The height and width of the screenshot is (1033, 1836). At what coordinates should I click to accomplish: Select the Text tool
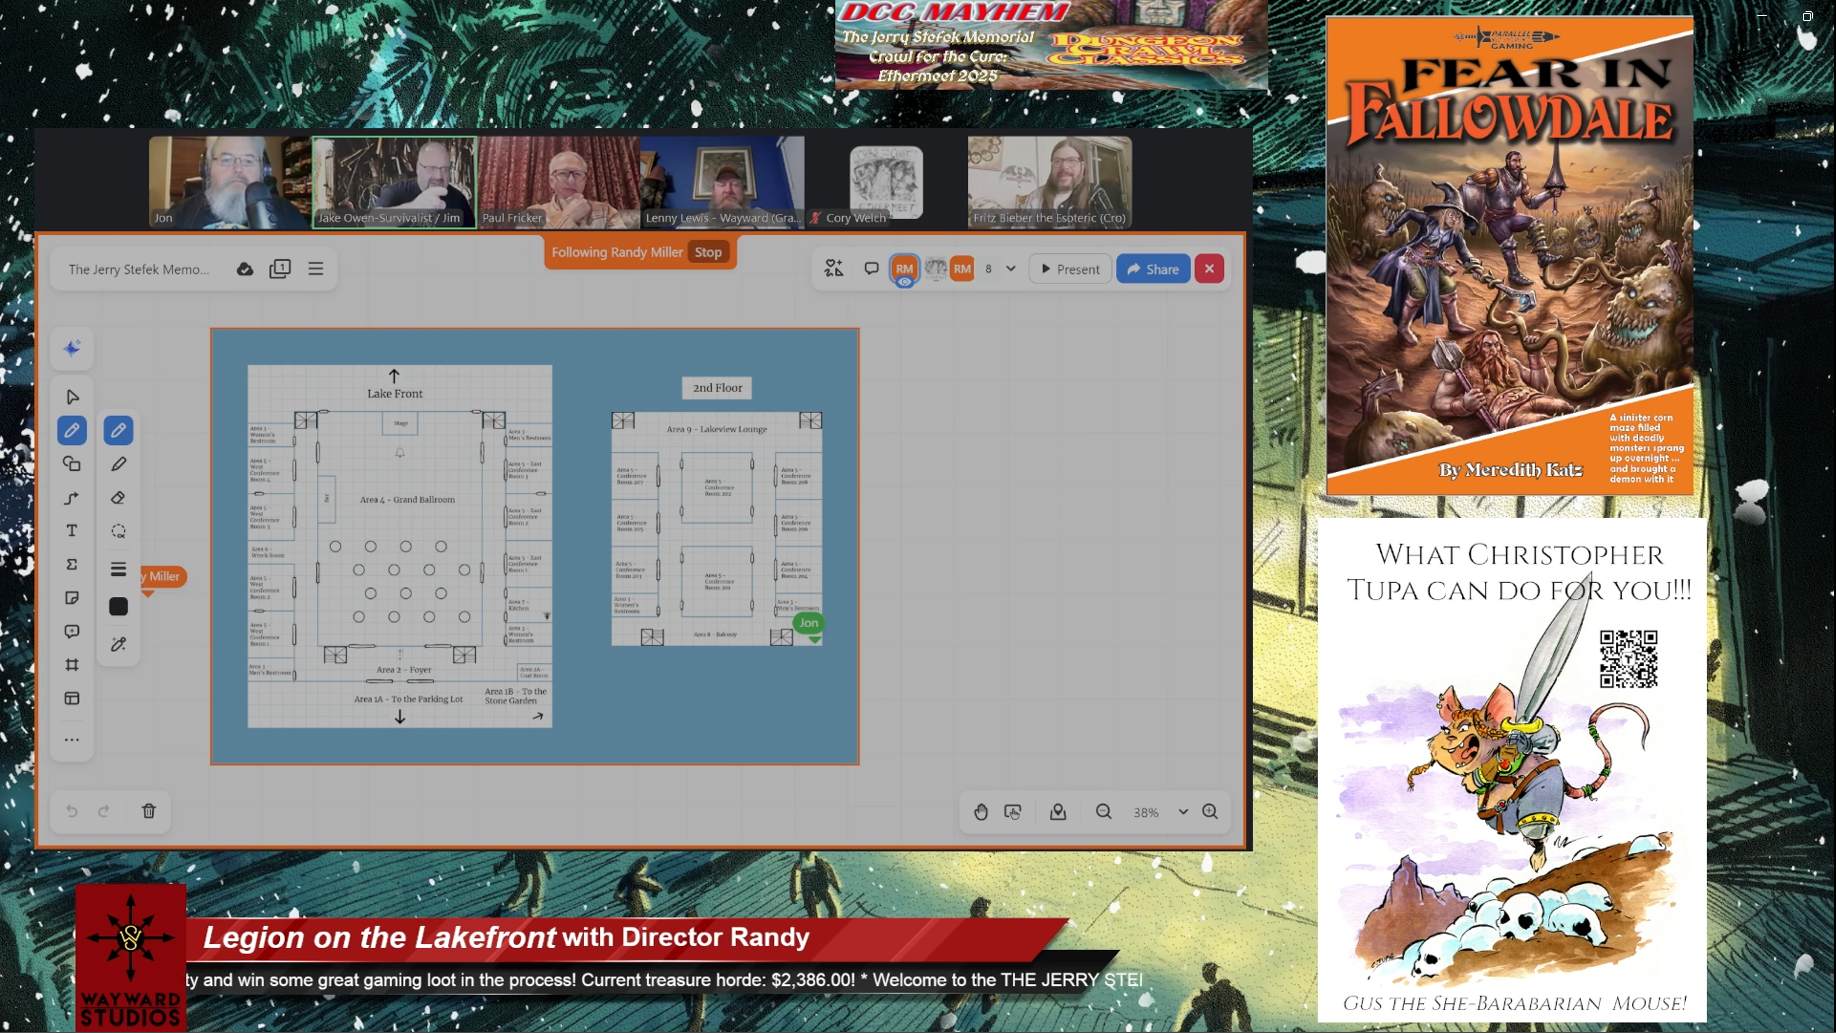72,531
